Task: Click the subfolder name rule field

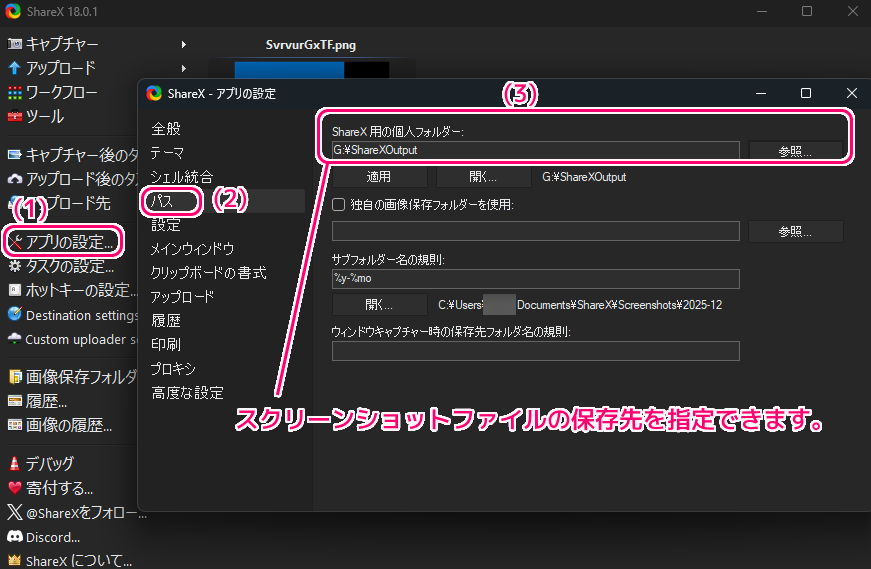Action: coord(535,278)
